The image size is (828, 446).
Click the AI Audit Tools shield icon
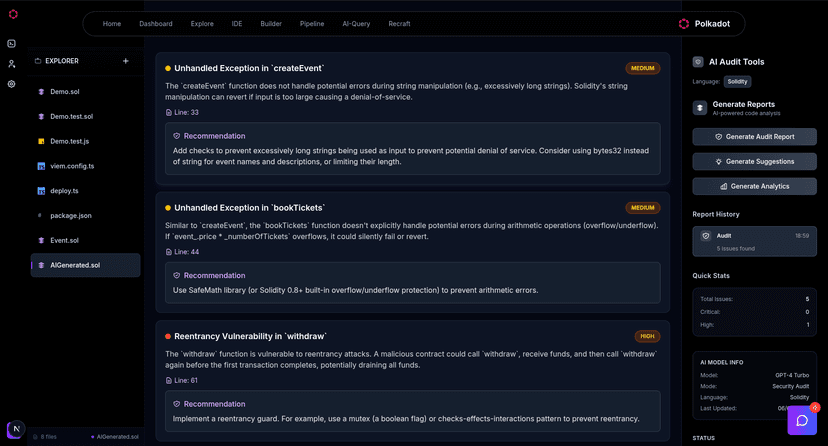[x=698, y=62]
